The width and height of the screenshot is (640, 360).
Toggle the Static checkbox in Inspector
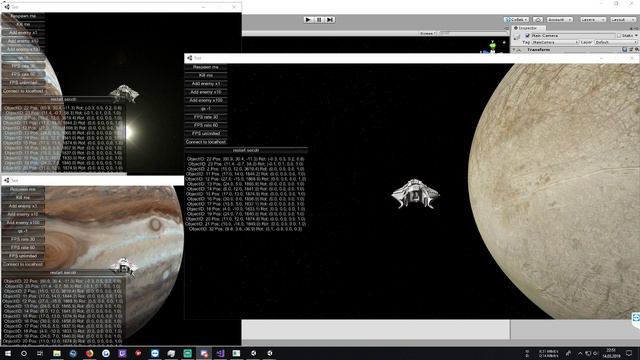[619, 36]
